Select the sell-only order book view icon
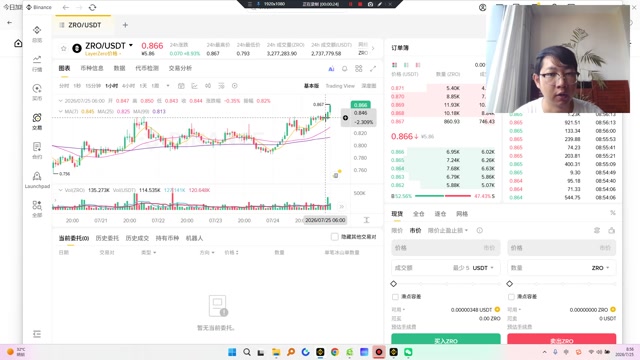Viewport: 640px width, 360px height. [418, 65]
